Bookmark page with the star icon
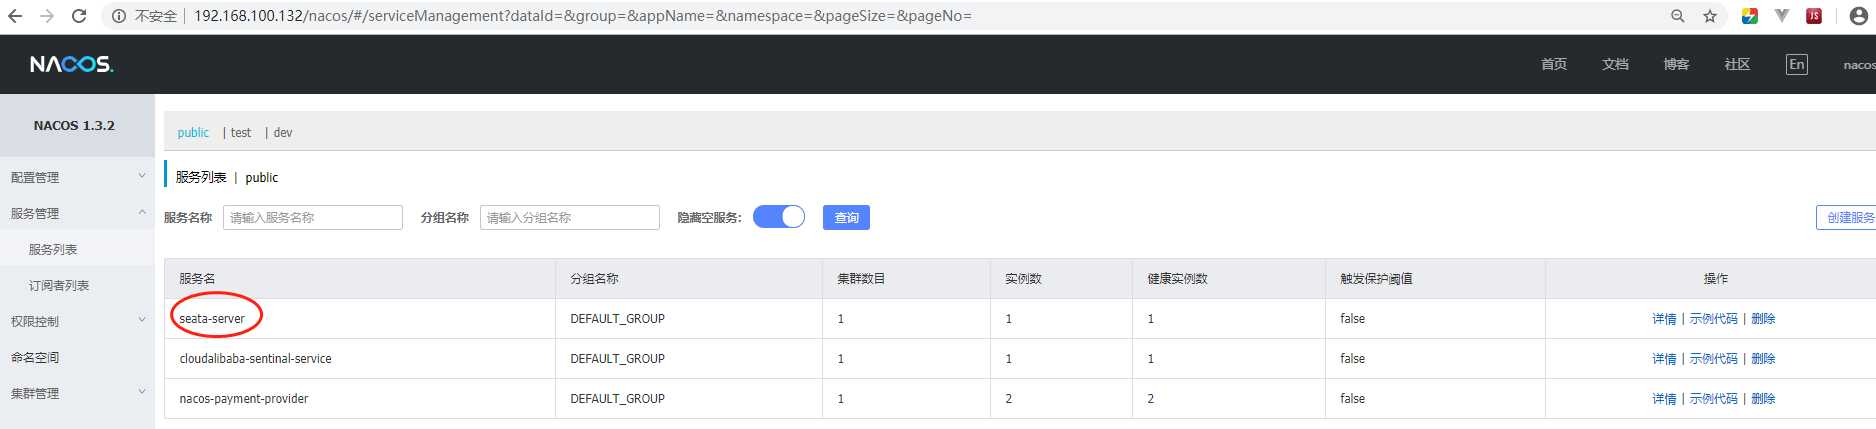The width and height of the screenshot is (1876, 429). click(x=1710, y=16)
